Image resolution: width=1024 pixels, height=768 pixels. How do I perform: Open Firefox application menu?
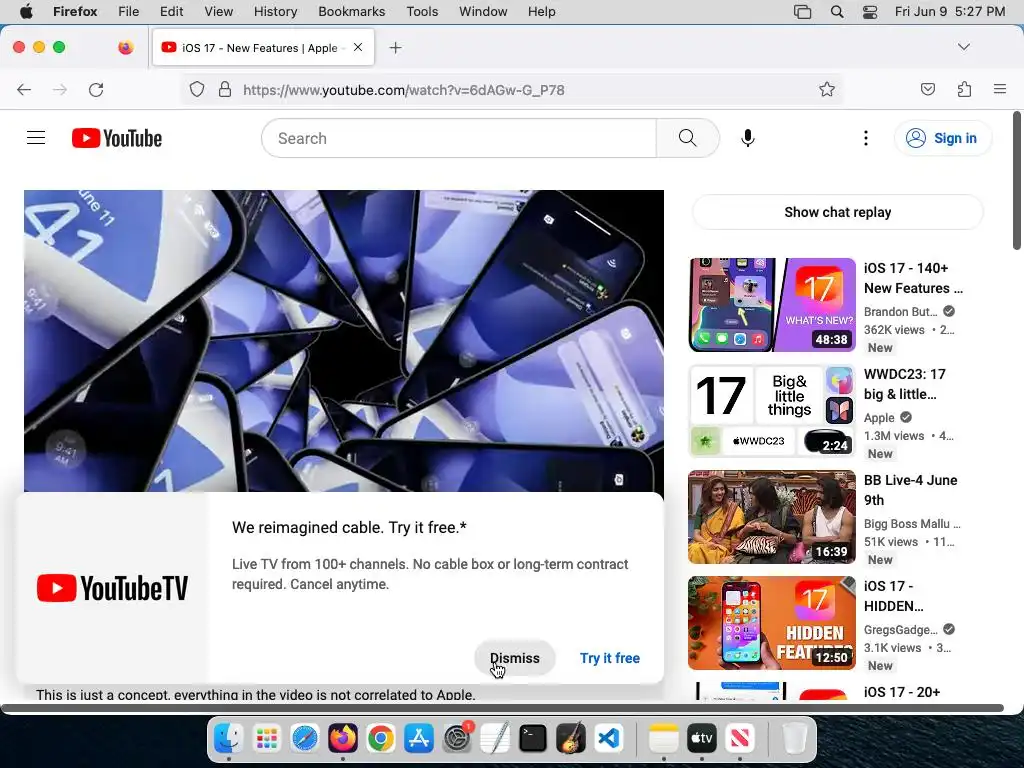click(x=1000, y=89)
